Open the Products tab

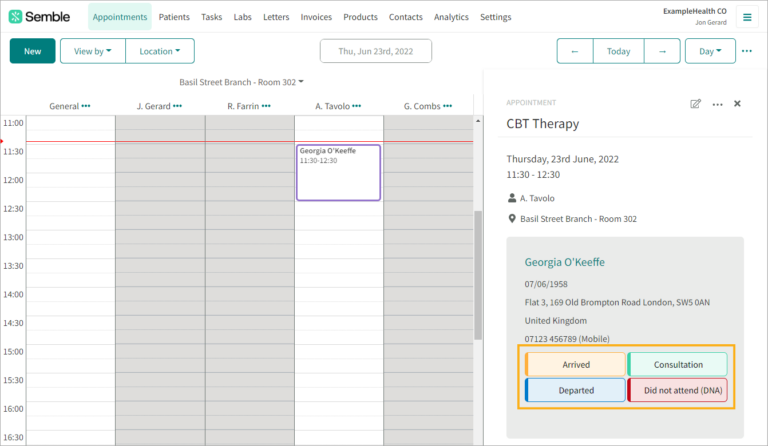(360, 17)
